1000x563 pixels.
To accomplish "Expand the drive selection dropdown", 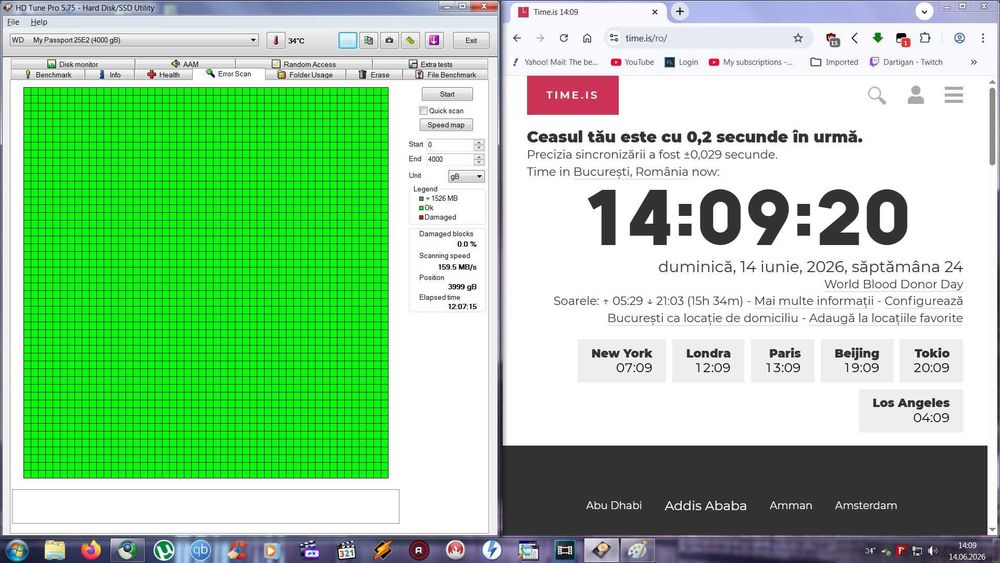I will pos(253,40).
